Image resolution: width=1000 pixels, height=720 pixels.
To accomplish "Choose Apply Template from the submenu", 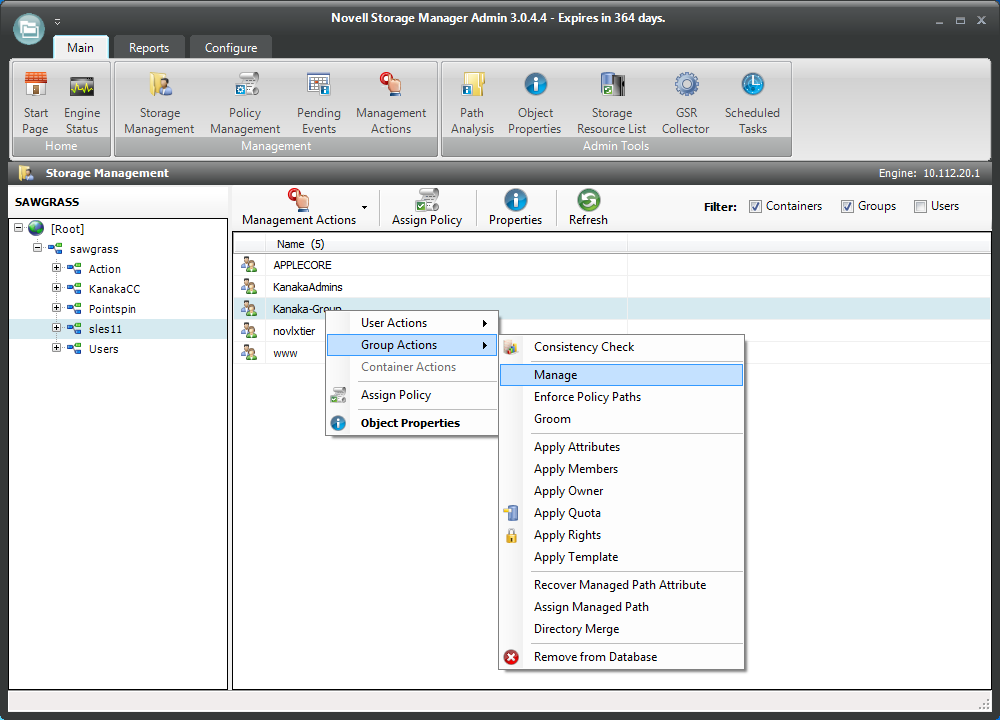I will pyautogui.click(x=622, y=557).
